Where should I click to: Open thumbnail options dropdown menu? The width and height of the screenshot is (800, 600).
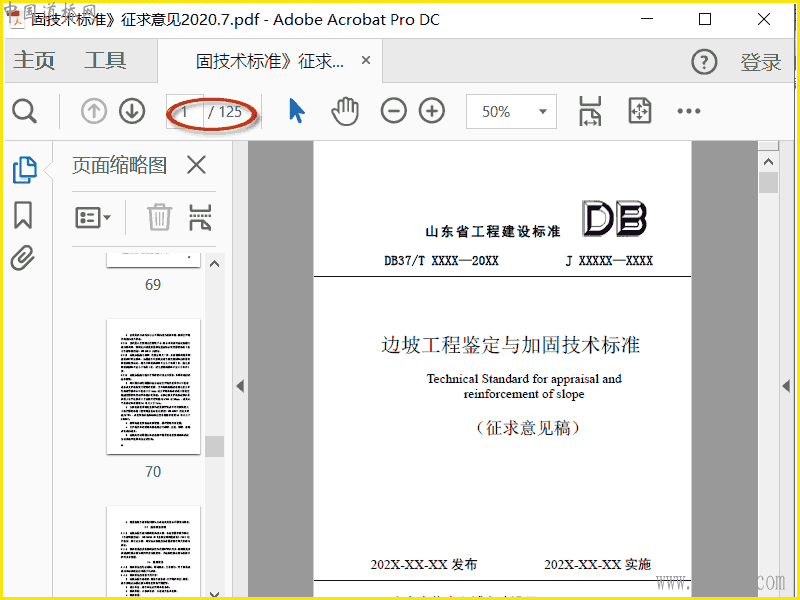(x=93, y=218)
